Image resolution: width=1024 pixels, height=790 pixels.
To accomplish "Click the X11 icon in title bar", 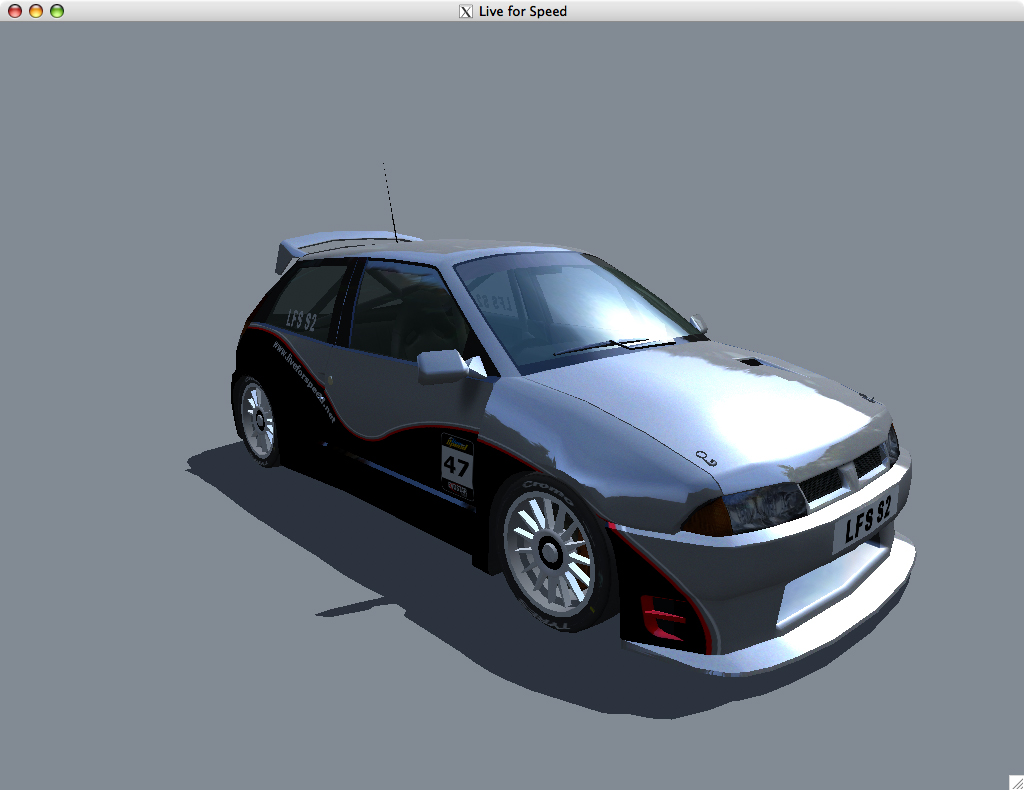I will tap(466, 11).
